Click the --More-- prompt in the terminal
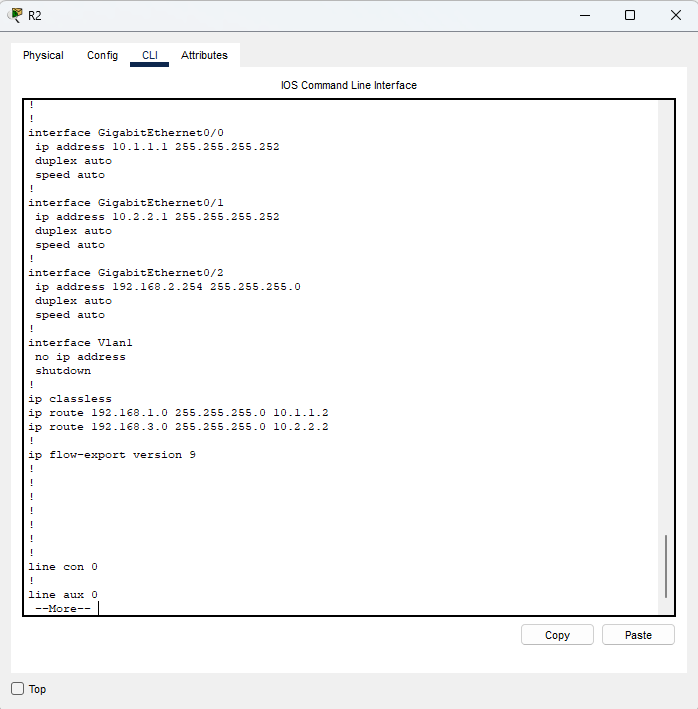Screen dimensions: 698x709 tap(63, 609)
